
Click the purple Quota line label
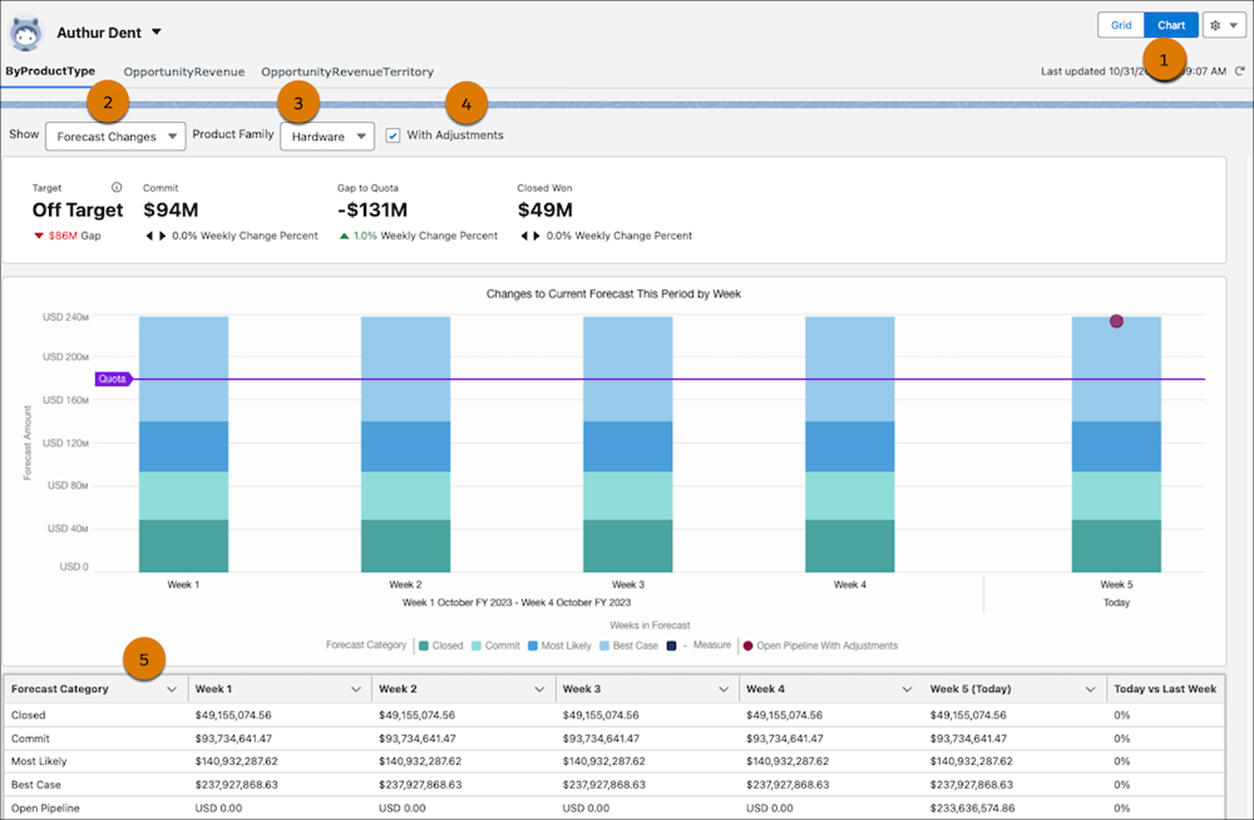pyautogui.click(x=112, y=379)
